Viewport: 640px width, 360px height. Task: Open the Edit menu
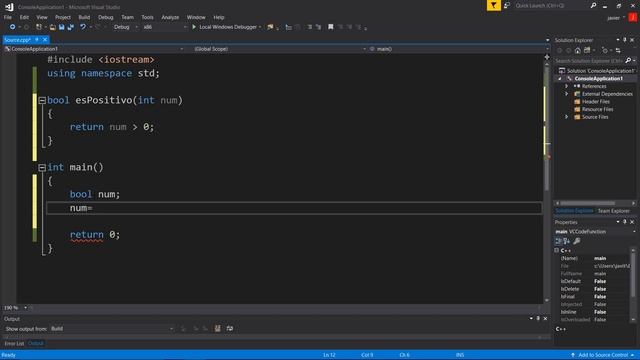click(24, 17)
